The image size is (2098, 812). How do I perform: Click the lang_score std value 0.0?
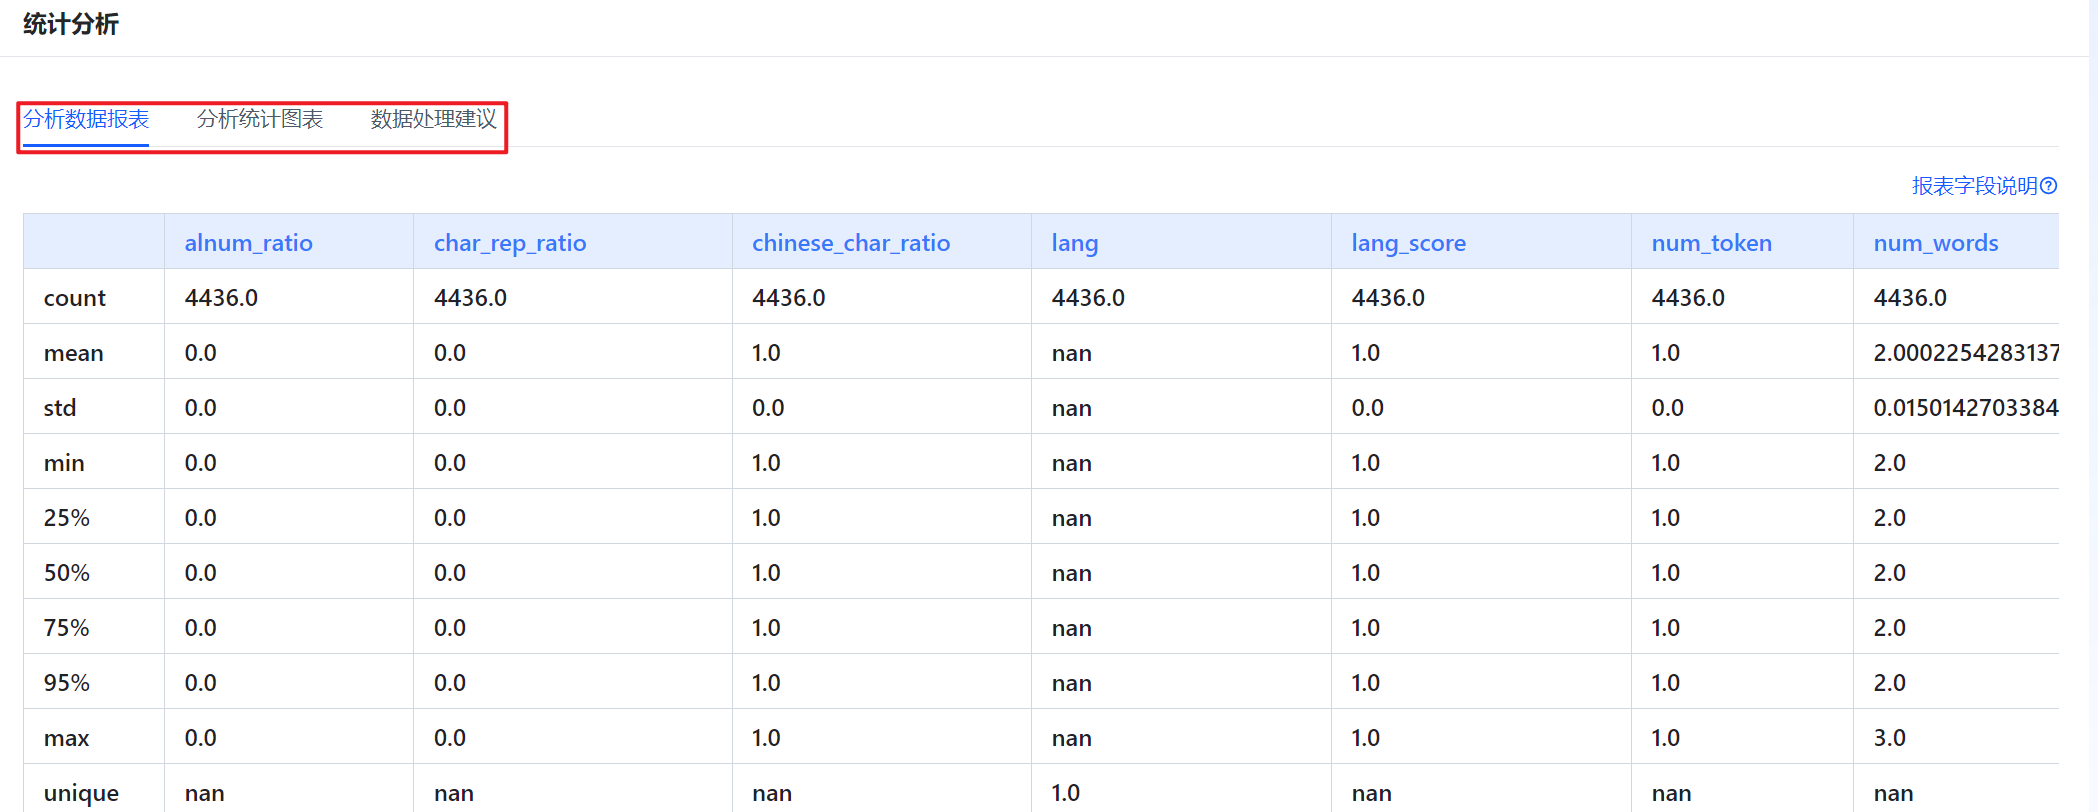1368,408
